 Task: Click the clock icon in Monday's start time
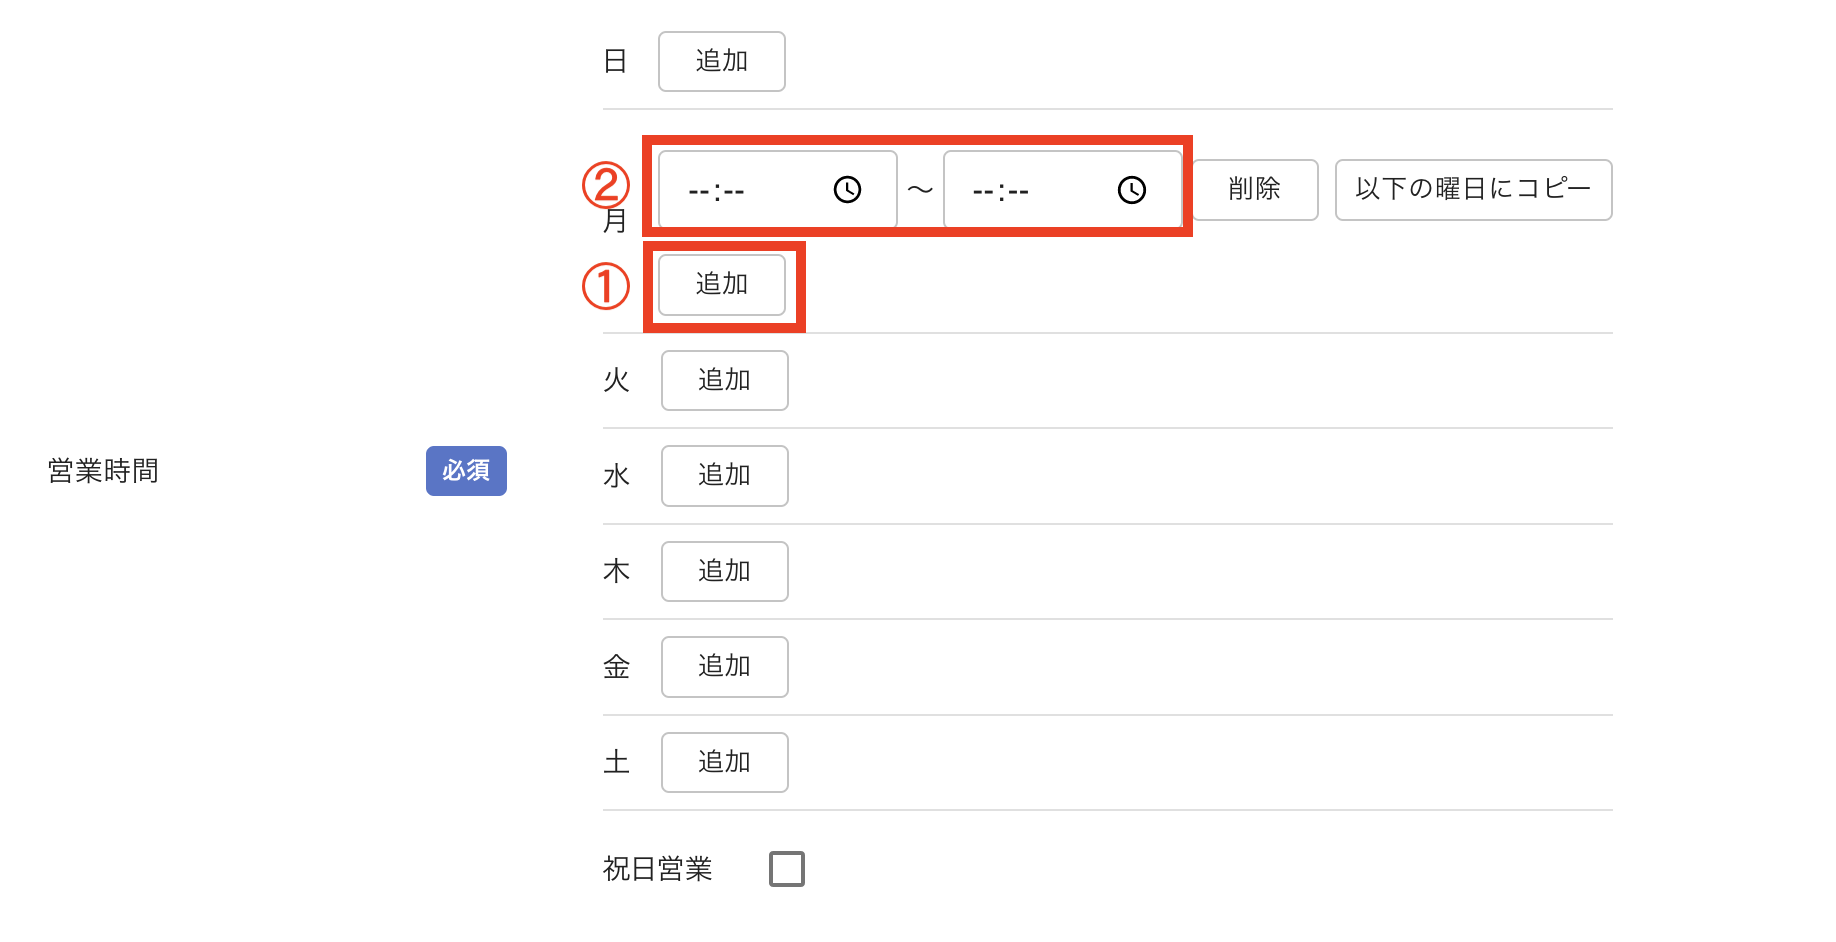click(x=847, y=190)
